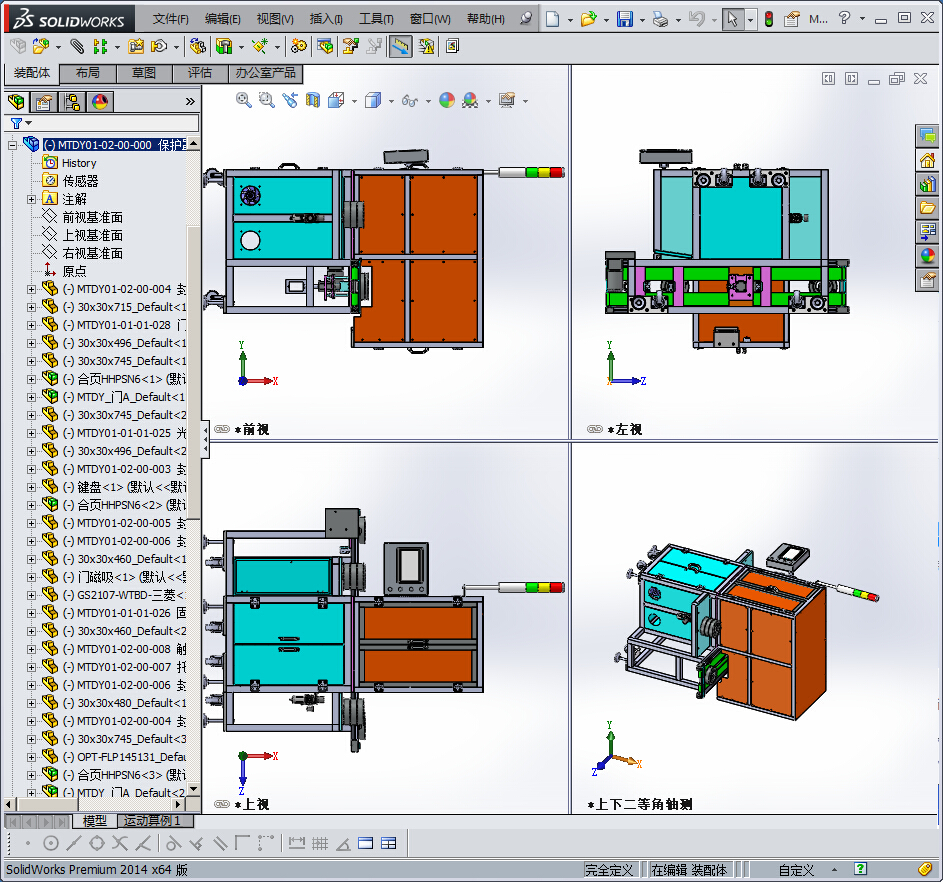943x882 pixels.
Task: Open the File Explorer task pane folder icon
Action: pos(927,208)
